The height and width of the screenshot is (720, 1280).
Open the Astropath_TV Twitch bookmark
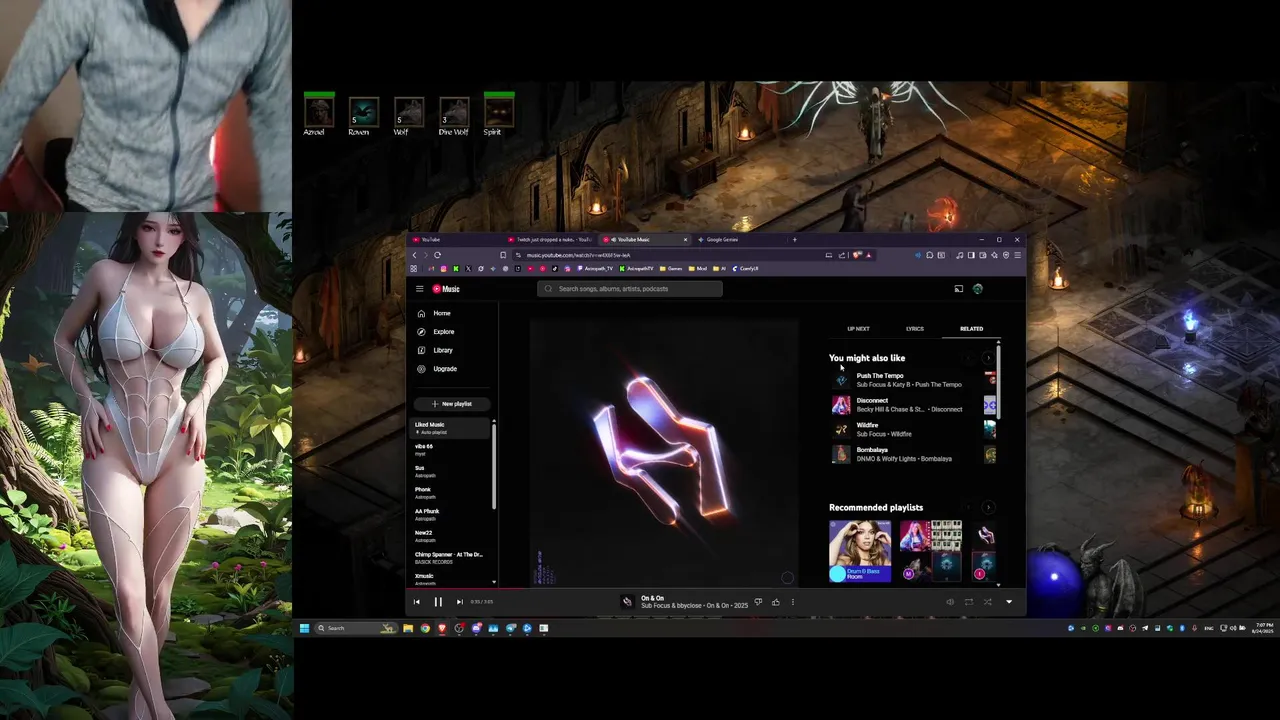595,269
